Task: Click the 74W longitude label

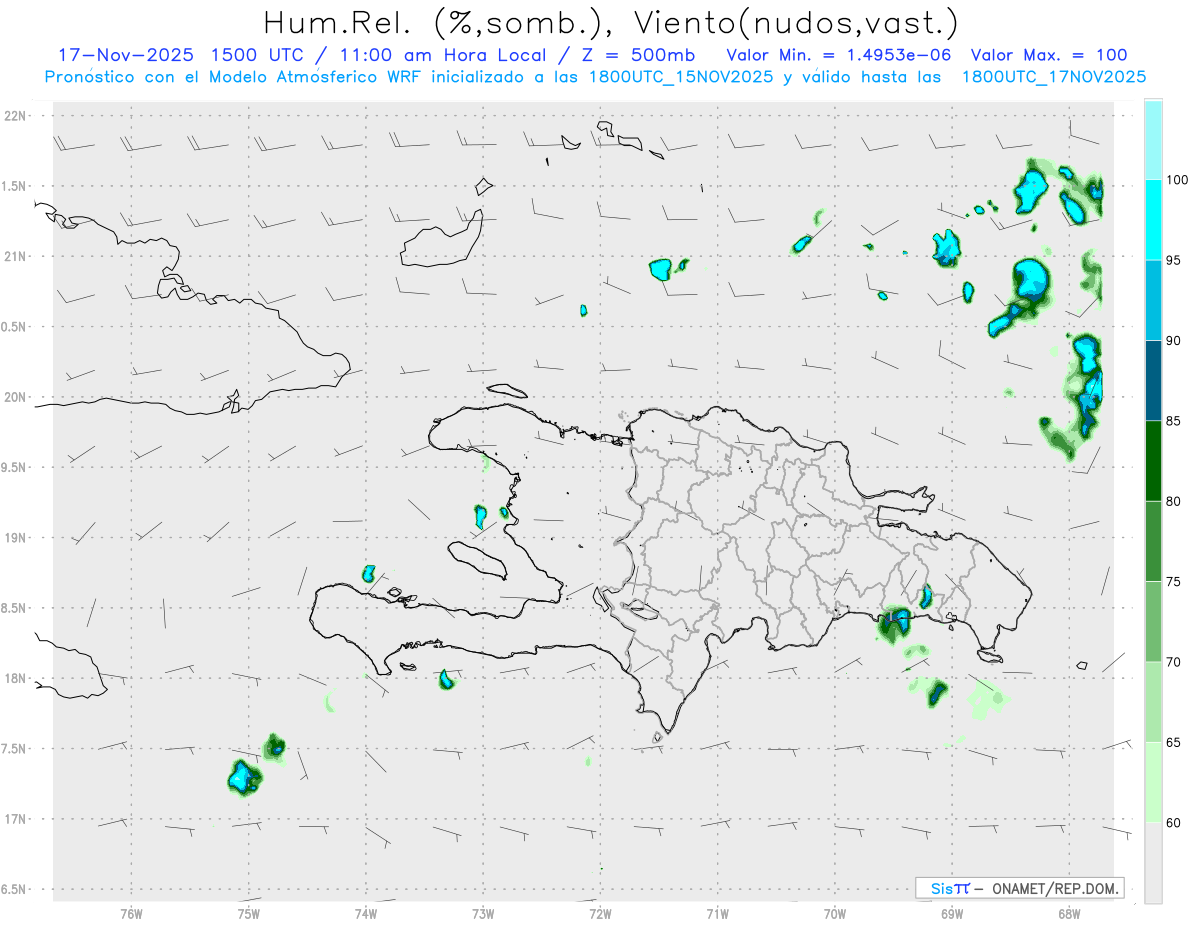Action: [x=365, y=913]
